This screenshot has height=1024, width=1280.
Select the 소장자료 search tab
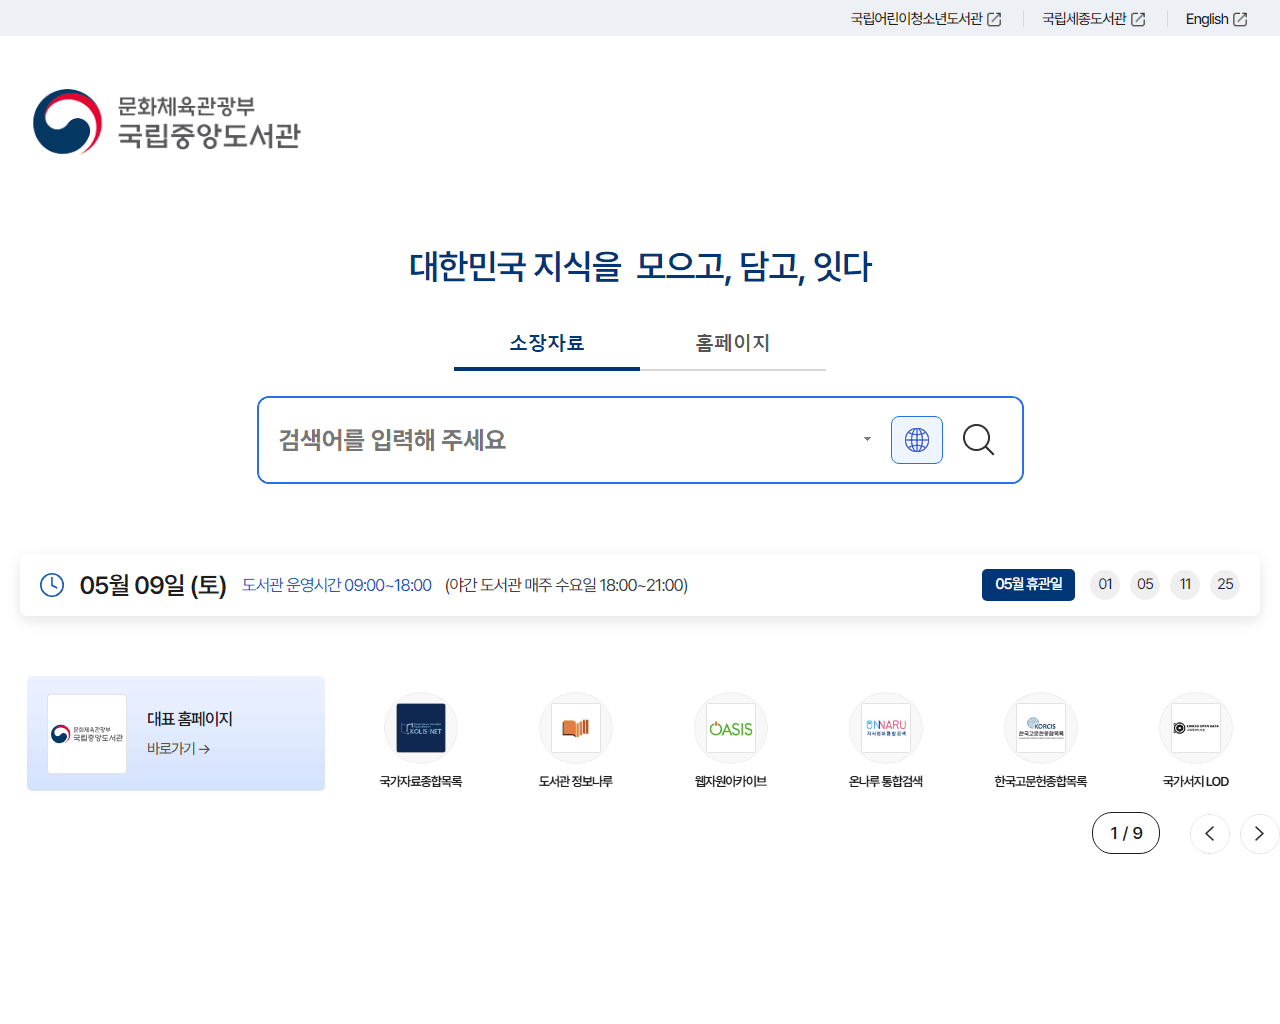[x=547, y=344]
